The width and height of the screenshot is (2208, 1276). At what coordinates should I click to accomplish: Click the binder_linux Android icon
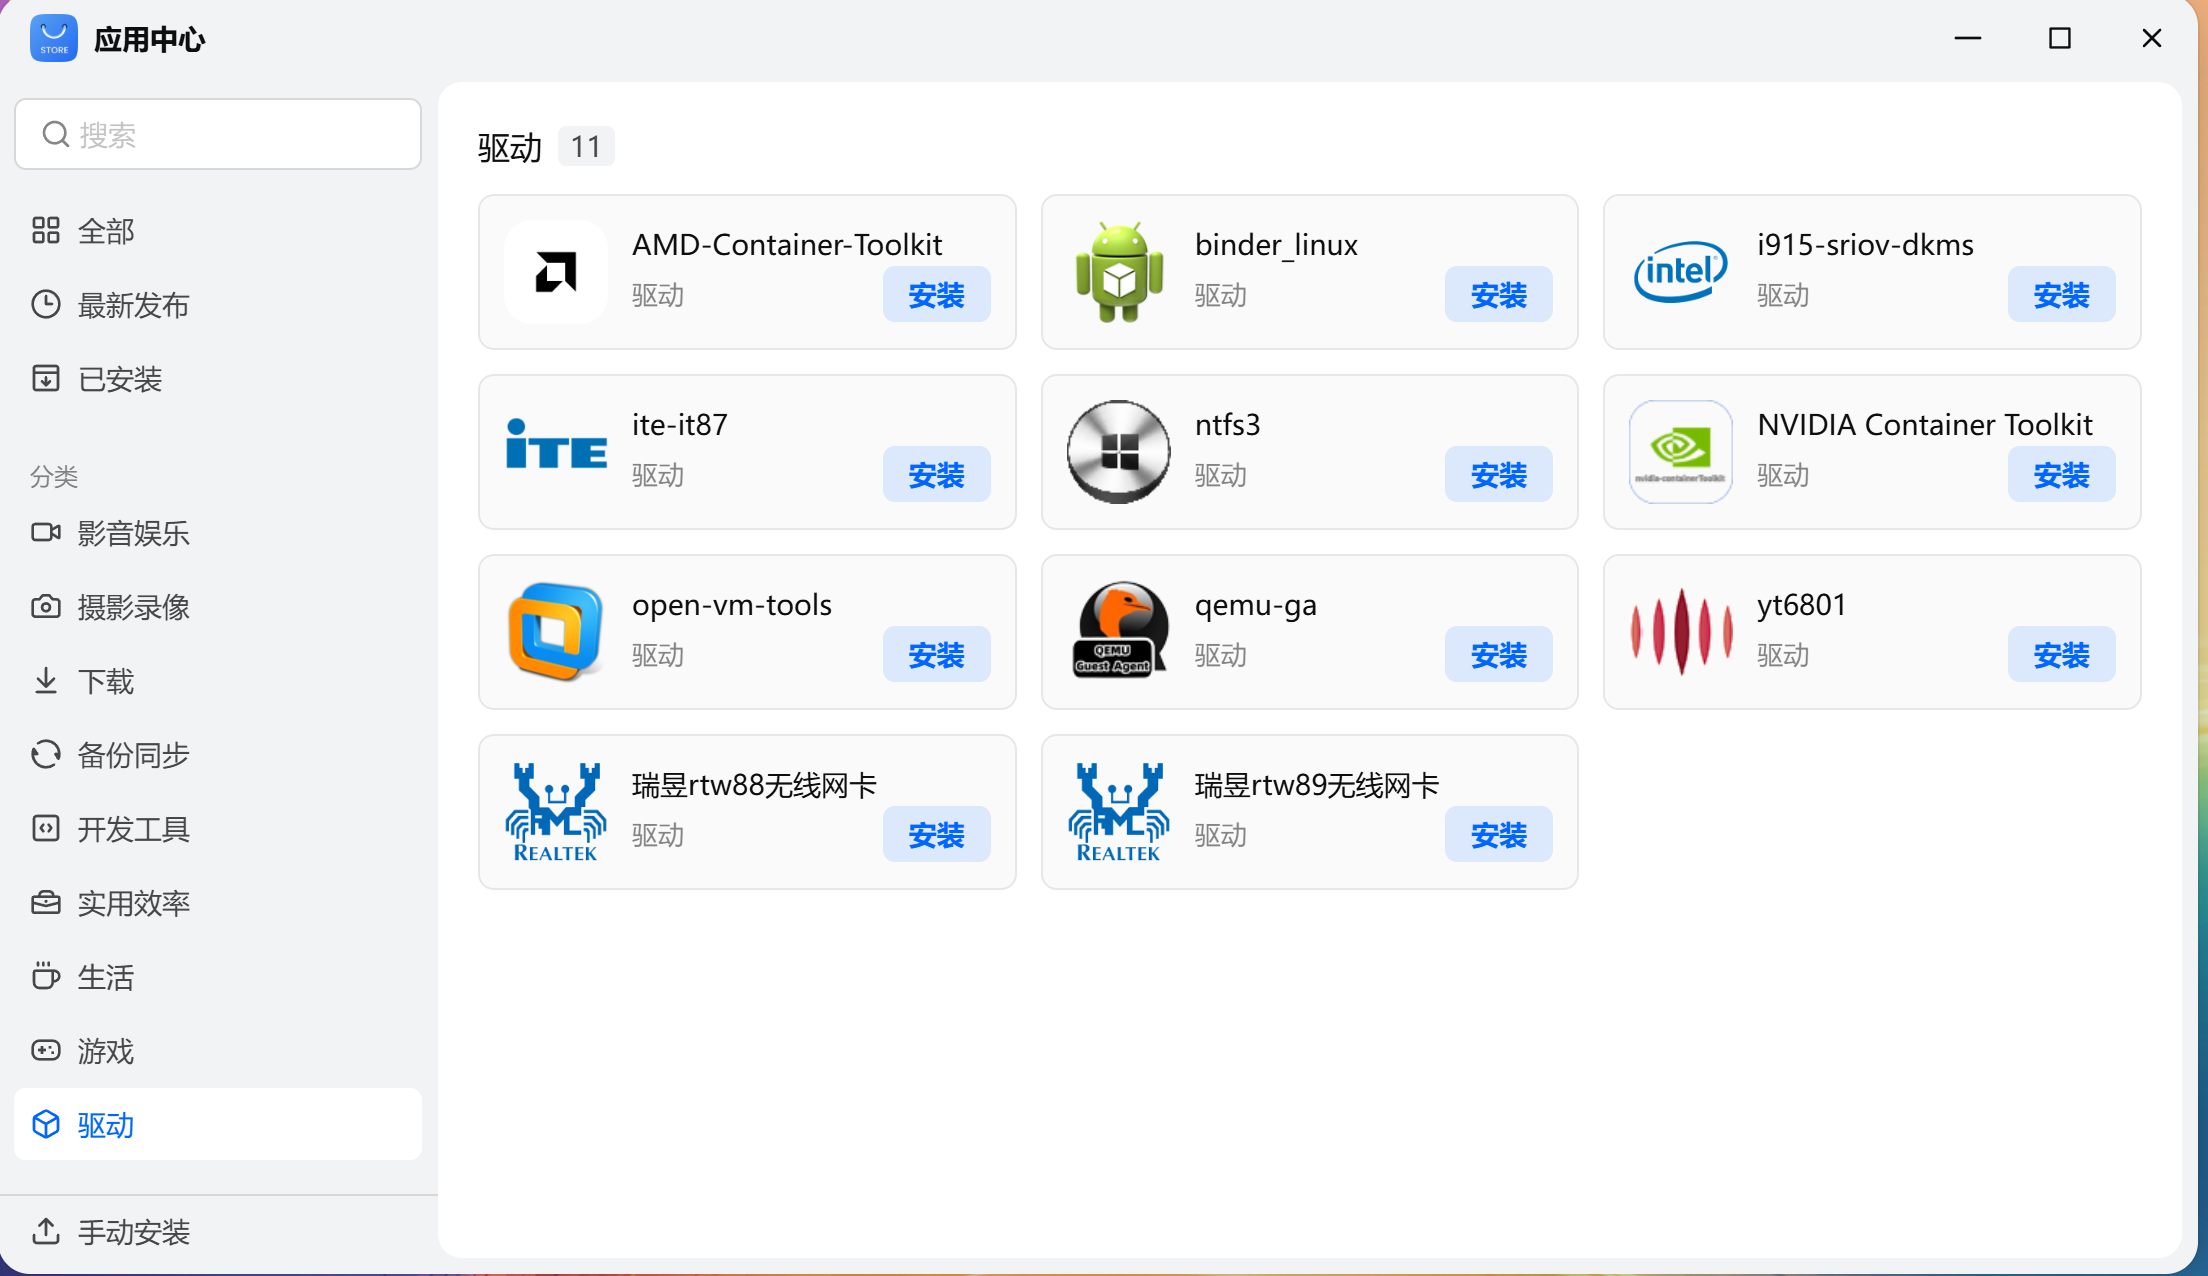[x=1119, y=272]
